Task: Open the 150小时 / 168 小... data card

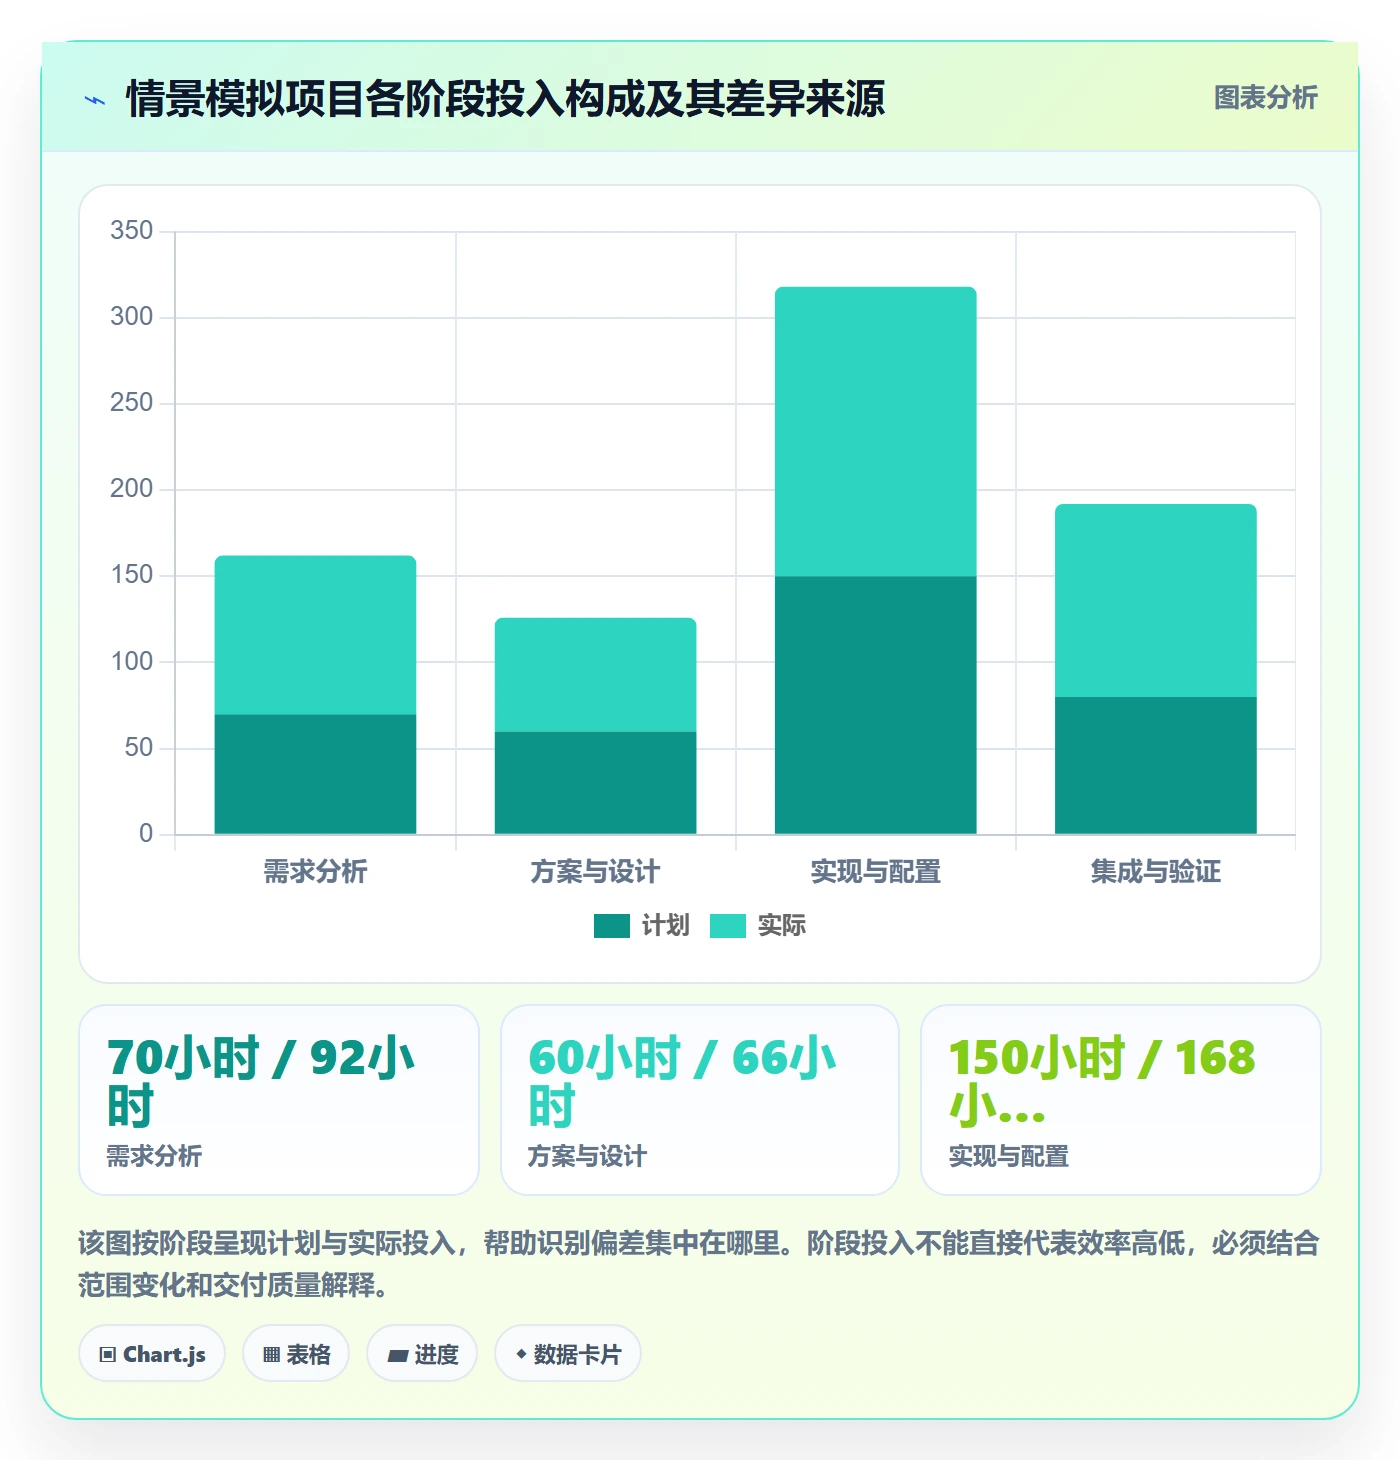Action: [x=1121, y=1100]
